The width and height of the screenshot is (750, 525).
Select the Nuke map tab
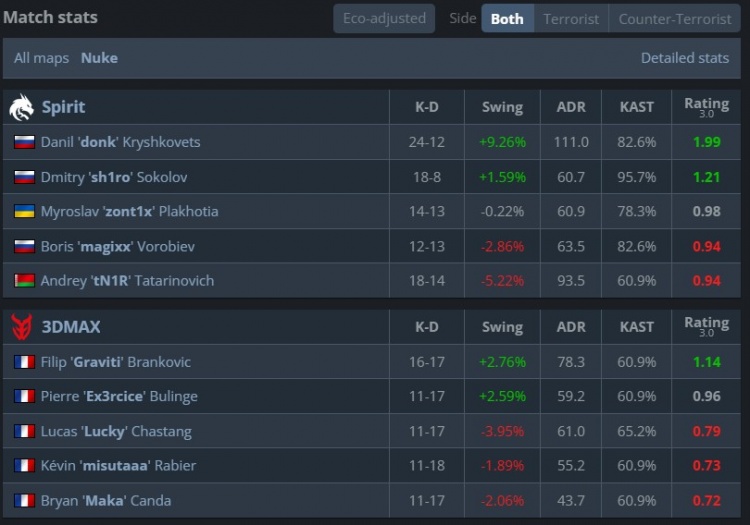tap(99, 58)
